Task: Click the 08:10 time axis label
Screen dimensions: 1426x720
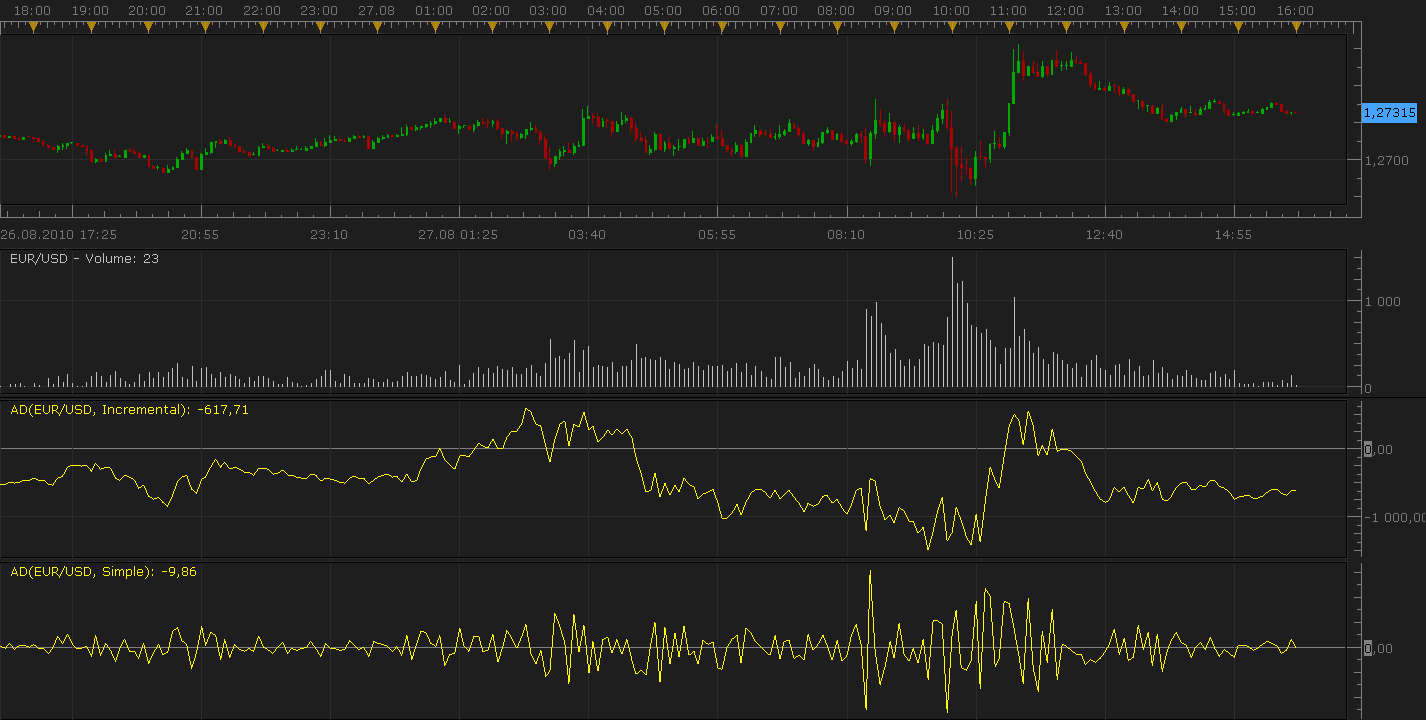Action: (846, 235)
